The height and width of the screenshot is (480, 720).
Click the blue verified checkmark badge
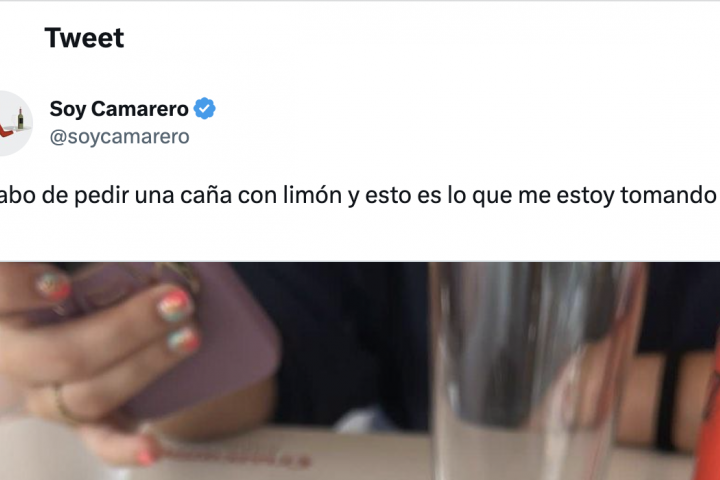[204, 109]
